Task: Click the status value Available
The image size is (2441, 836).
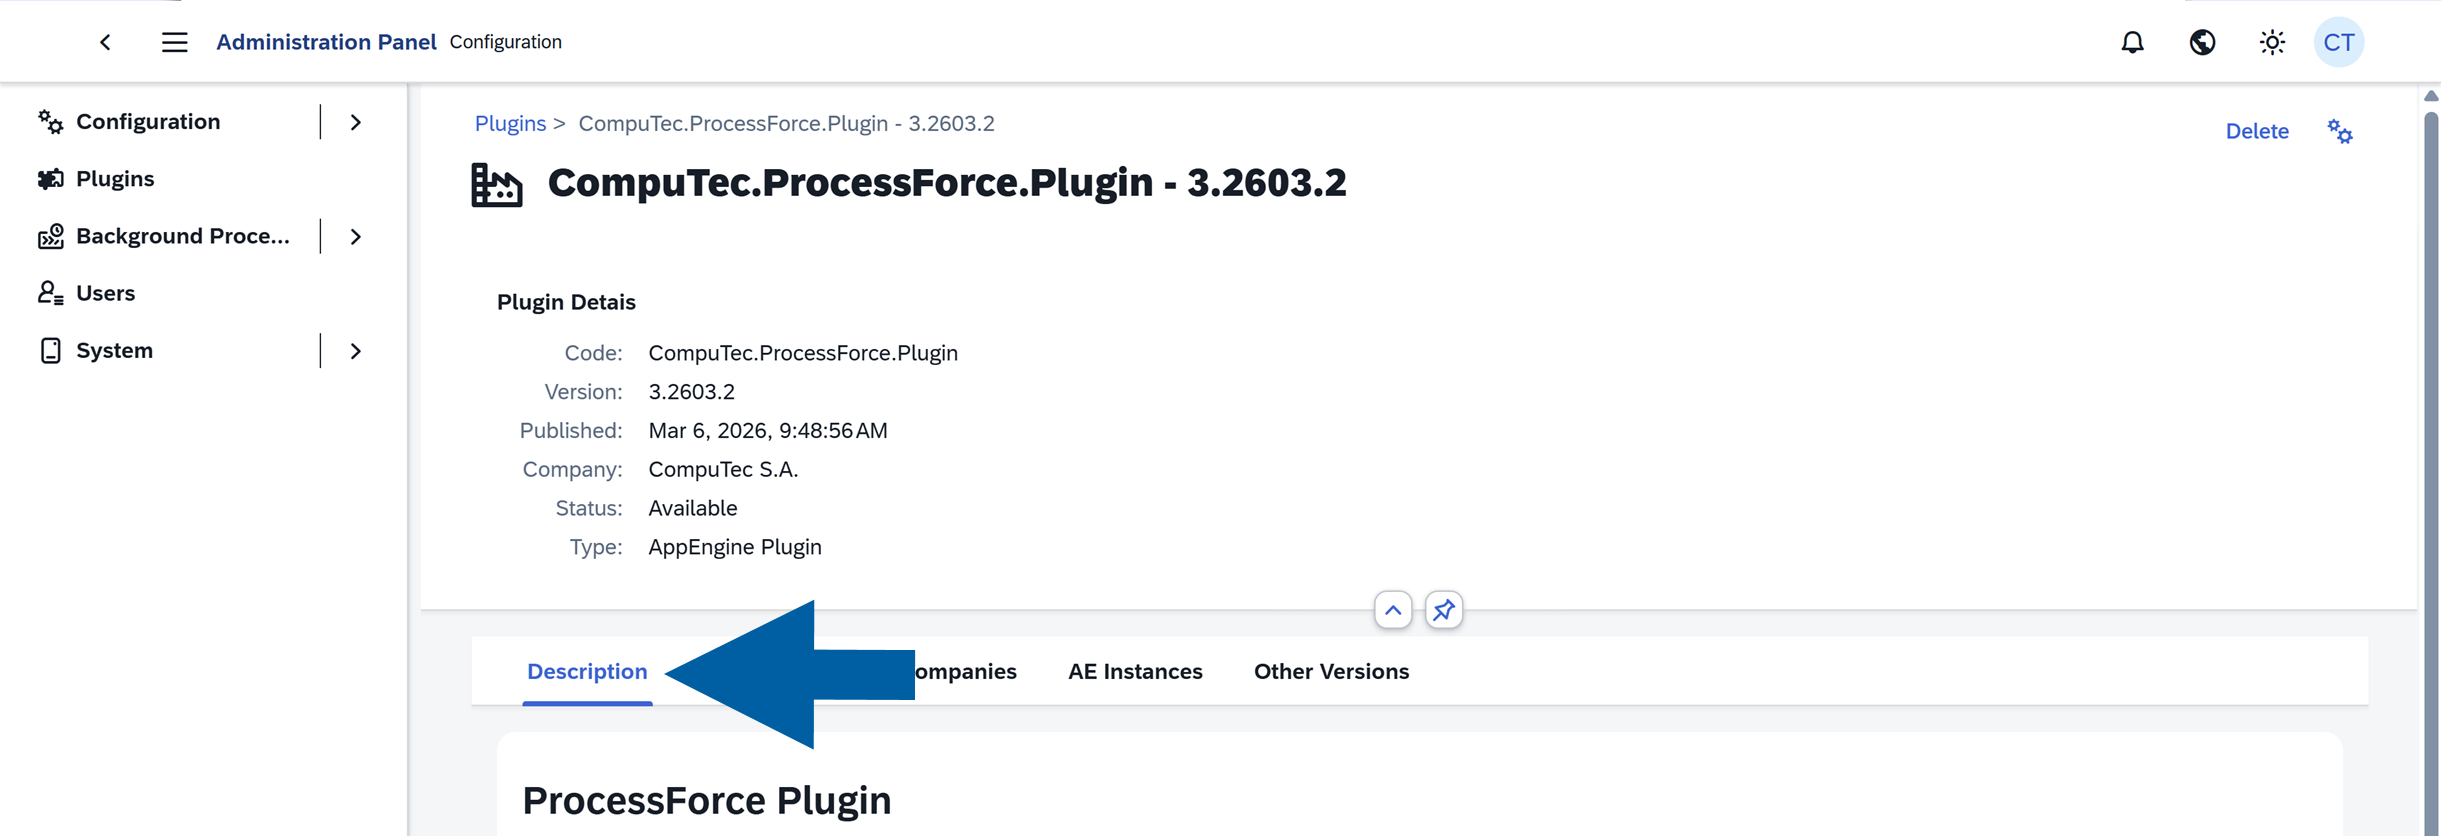Action: [693, 508]
